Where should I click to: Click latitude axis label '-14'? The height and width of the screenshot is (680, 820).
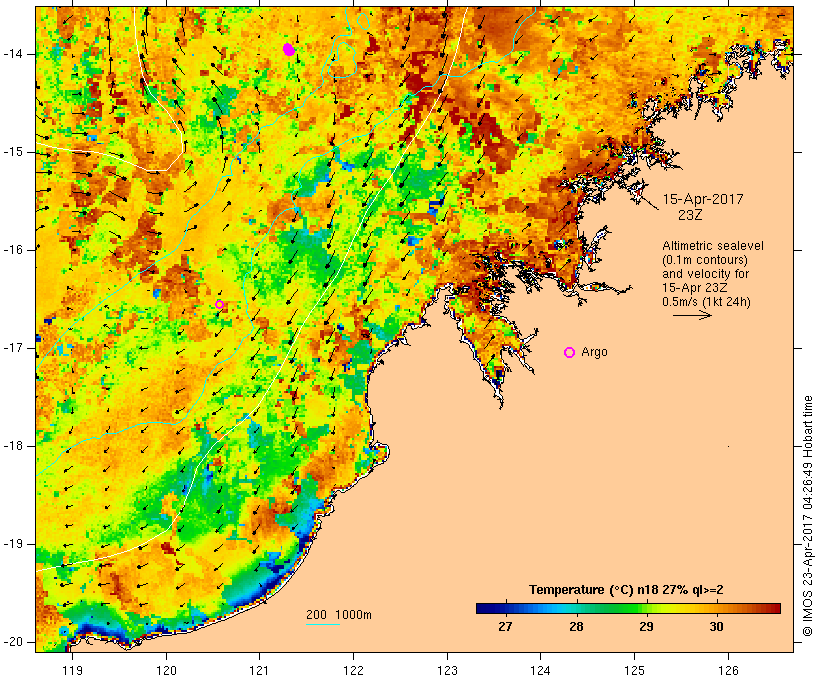[12, 54]
